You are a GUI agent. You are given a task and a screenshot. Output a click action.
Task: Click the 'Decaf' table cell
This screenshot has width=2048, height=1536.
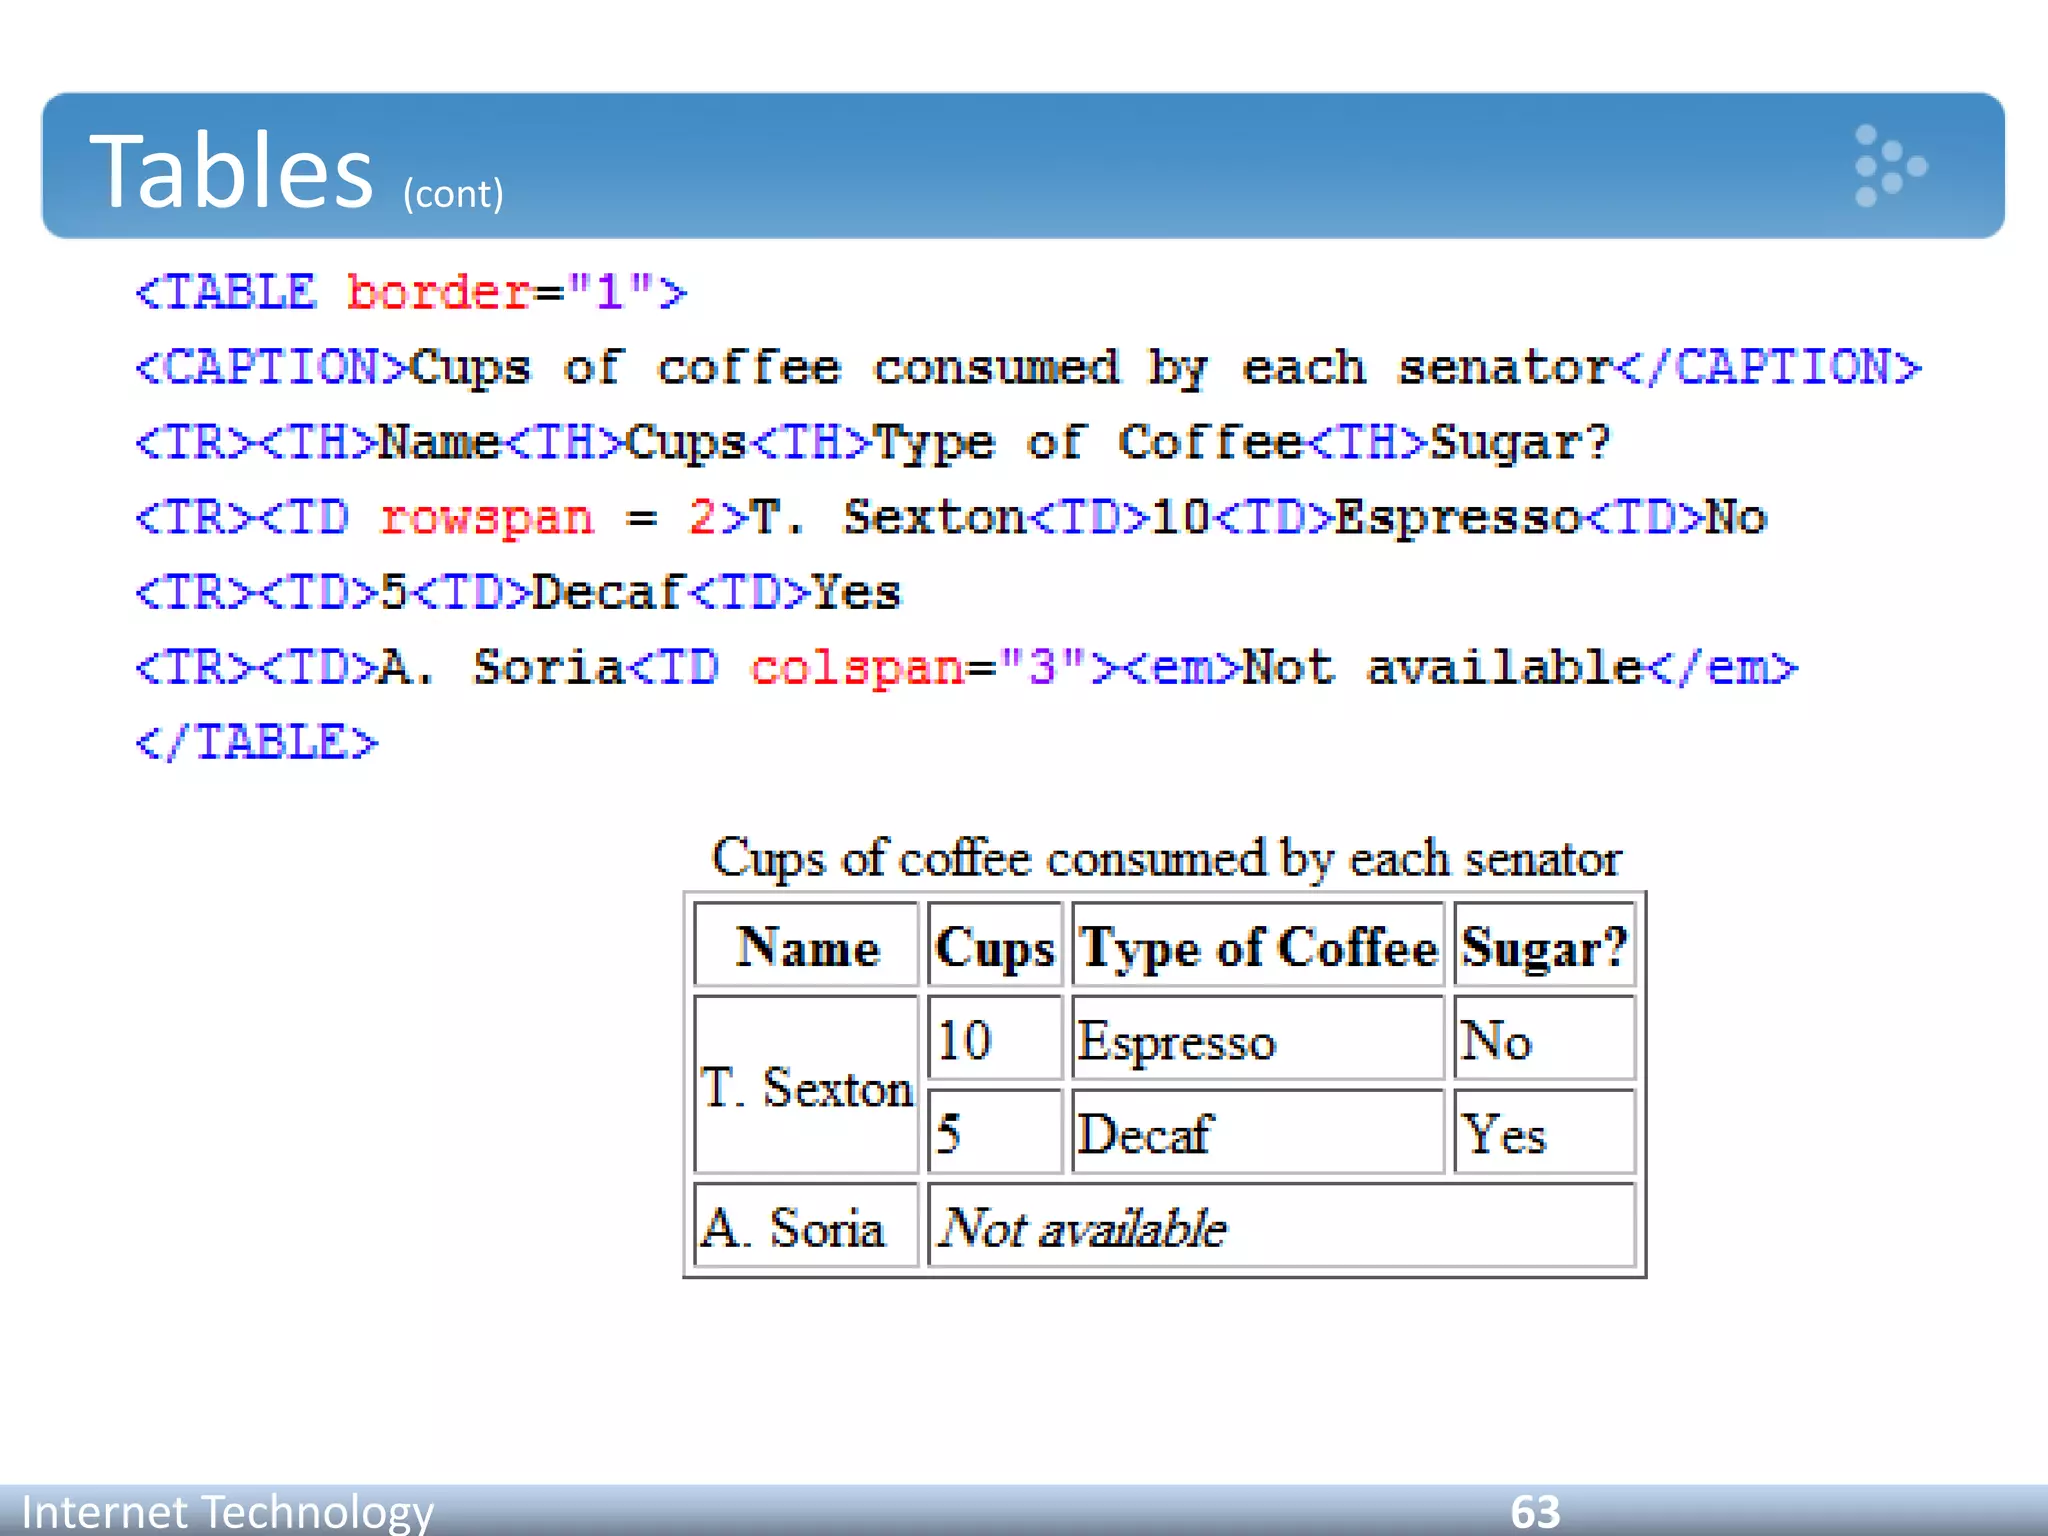(x=1258, y=1132)
